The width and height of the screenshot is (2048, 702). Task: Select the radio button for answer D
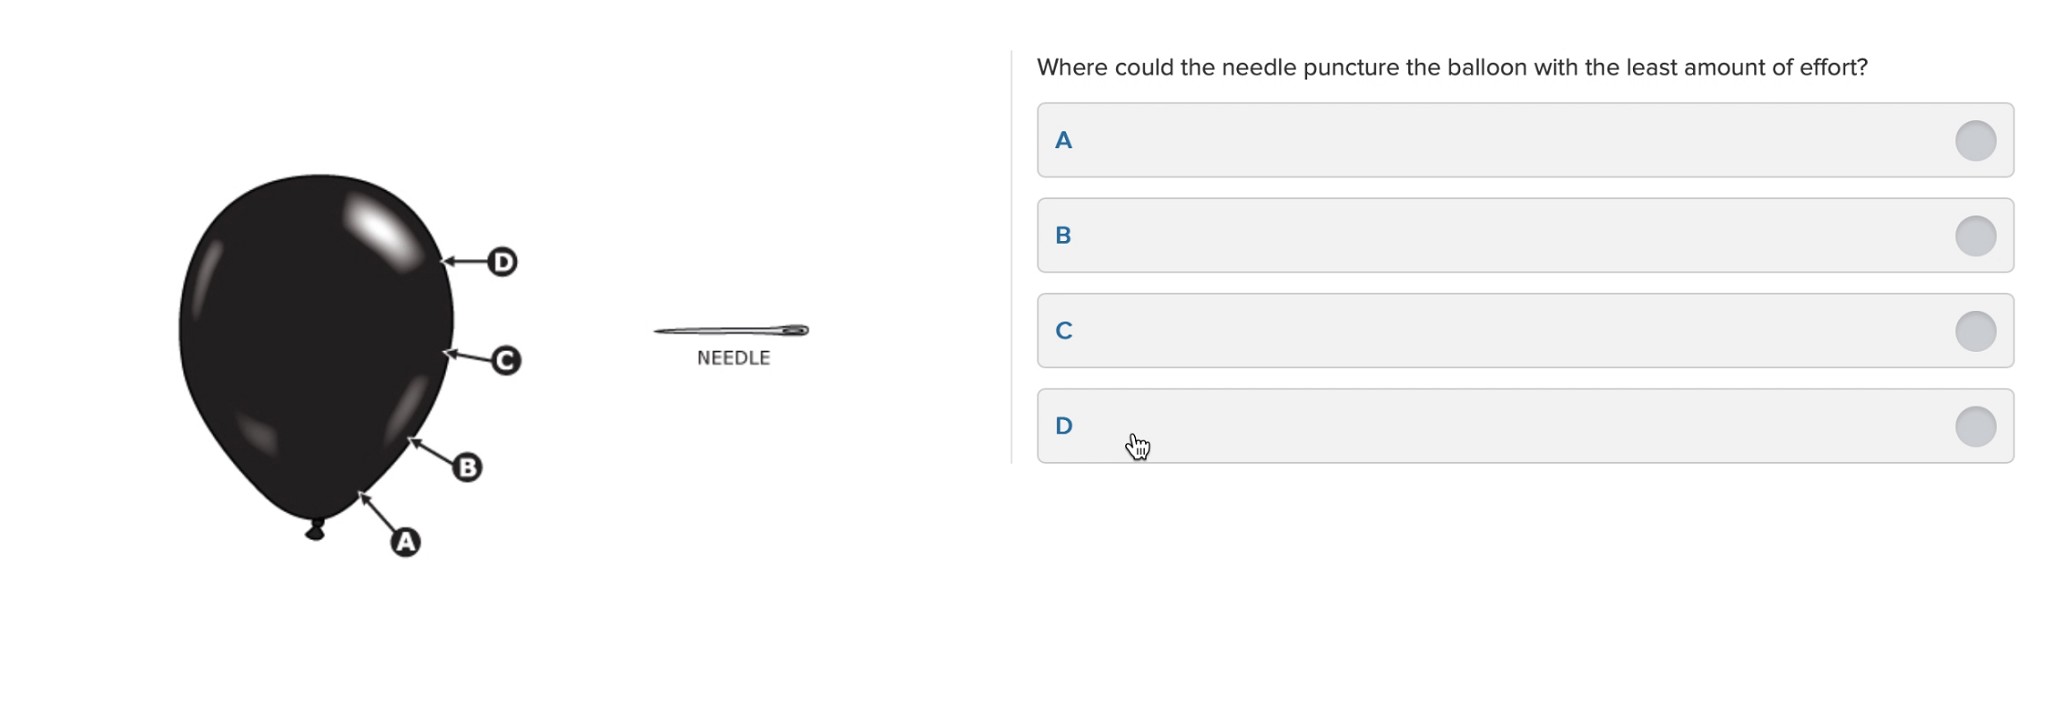tap(1975, 426)
